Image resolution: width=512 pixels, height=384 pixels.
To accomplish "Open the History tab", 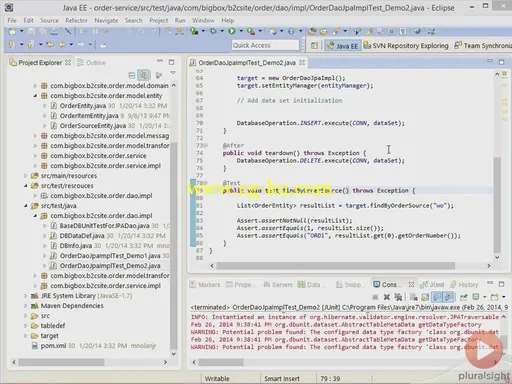I will click(464, 285).
